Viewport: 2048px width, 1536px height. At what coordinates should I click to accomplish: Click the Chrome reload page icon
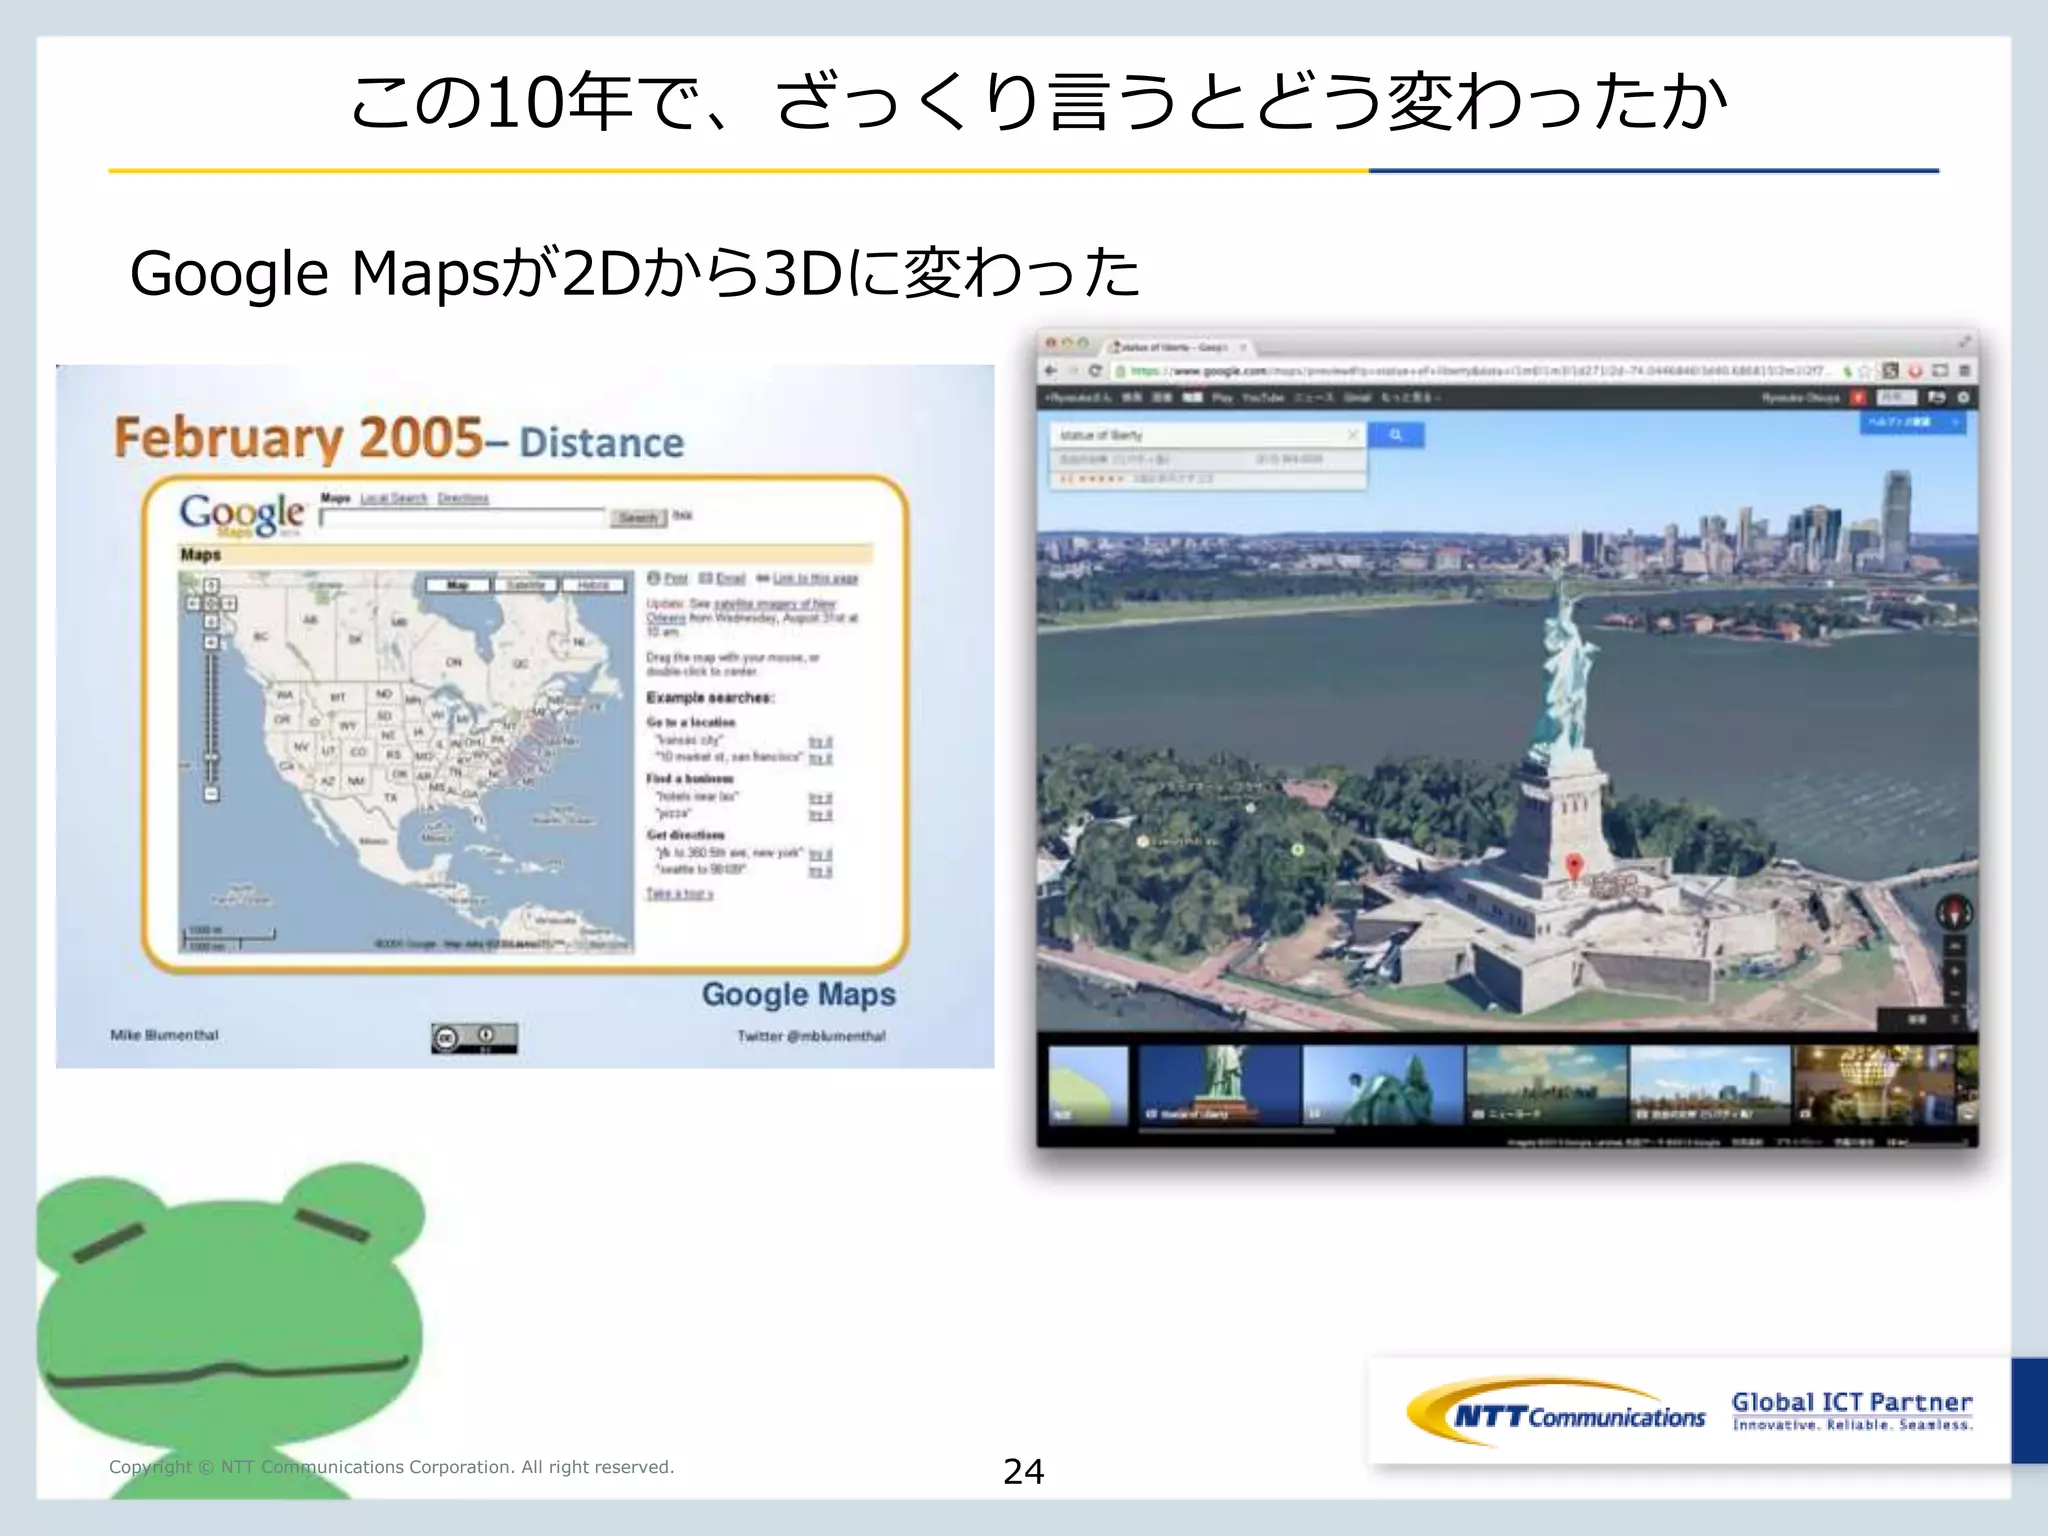click(1095, 371)
